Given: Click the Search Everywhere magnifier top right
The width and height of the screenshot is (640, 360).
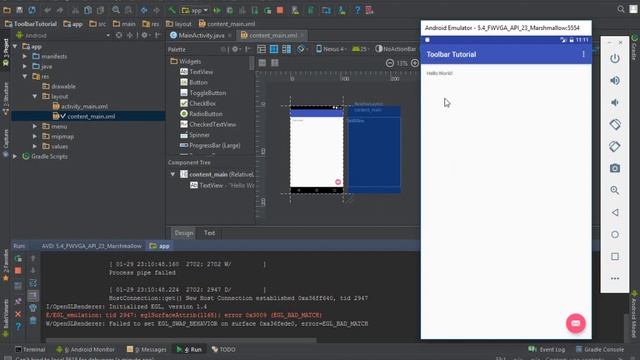Looking at the screenshot, I should [621, 9].
